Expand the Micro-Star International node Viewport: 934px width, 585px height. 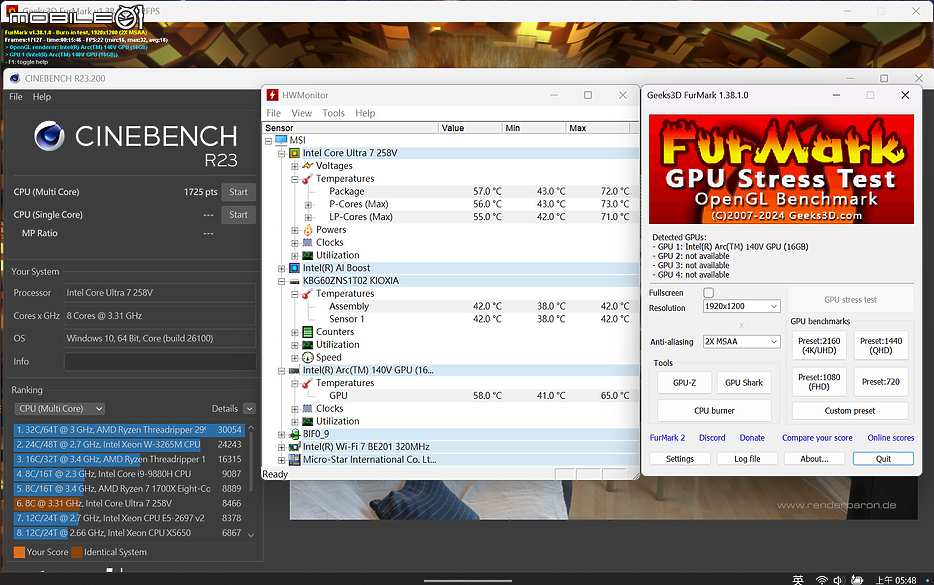(281, 460)
